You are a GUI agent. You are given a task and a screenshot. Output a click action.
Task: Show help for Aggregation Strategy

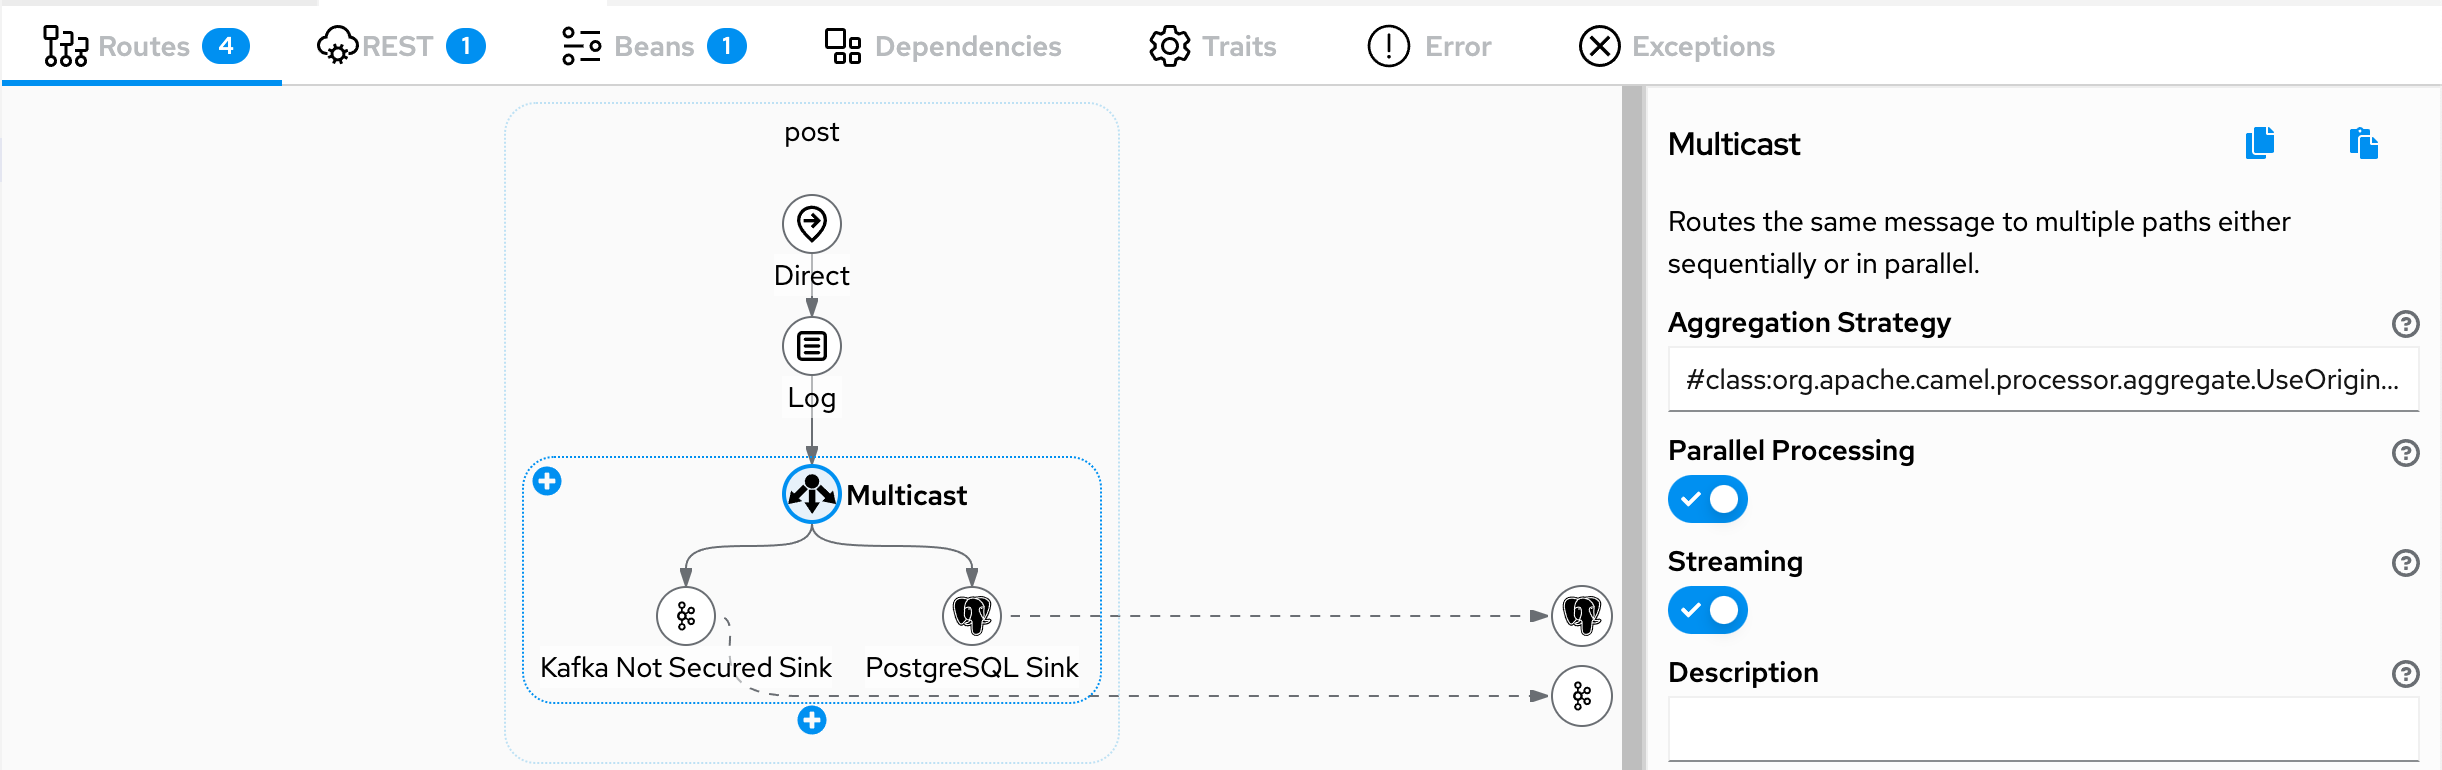click(x=2405, y=324)
